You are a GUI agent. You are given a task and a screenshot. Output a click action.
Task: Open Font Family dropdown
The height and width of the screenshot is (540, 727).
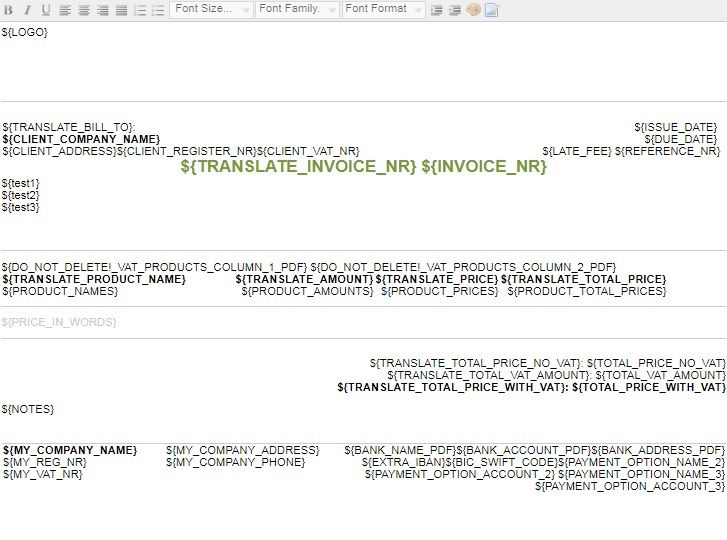[x=297, y=9]
